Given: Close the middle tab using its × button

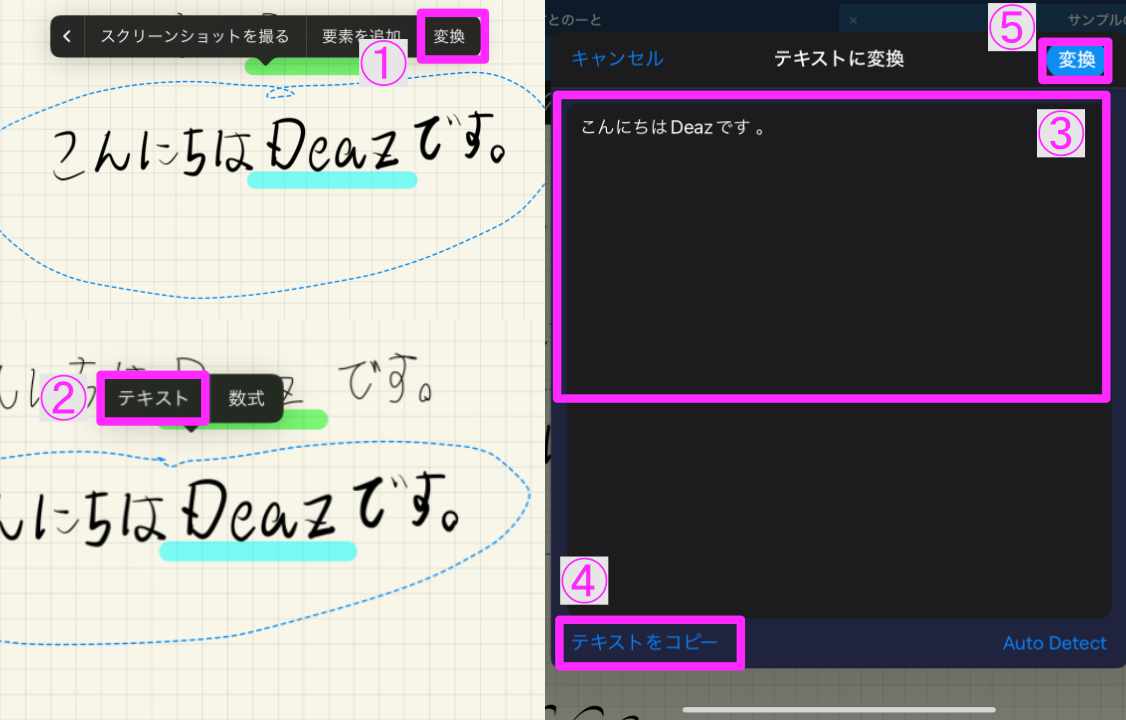Looking at the screenshot, I should click(853, 18).
